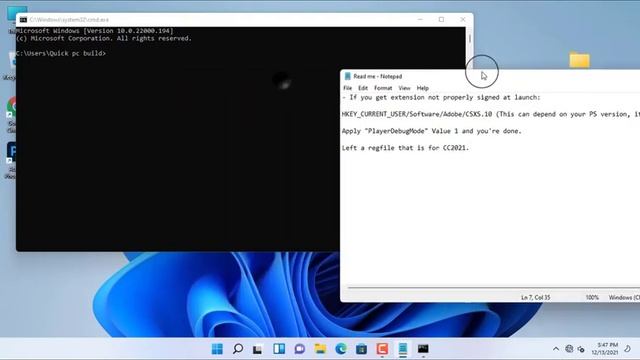Click the 100% zoom status entry
The height and width of the screenshot is (360, 640).
point(592,298)
